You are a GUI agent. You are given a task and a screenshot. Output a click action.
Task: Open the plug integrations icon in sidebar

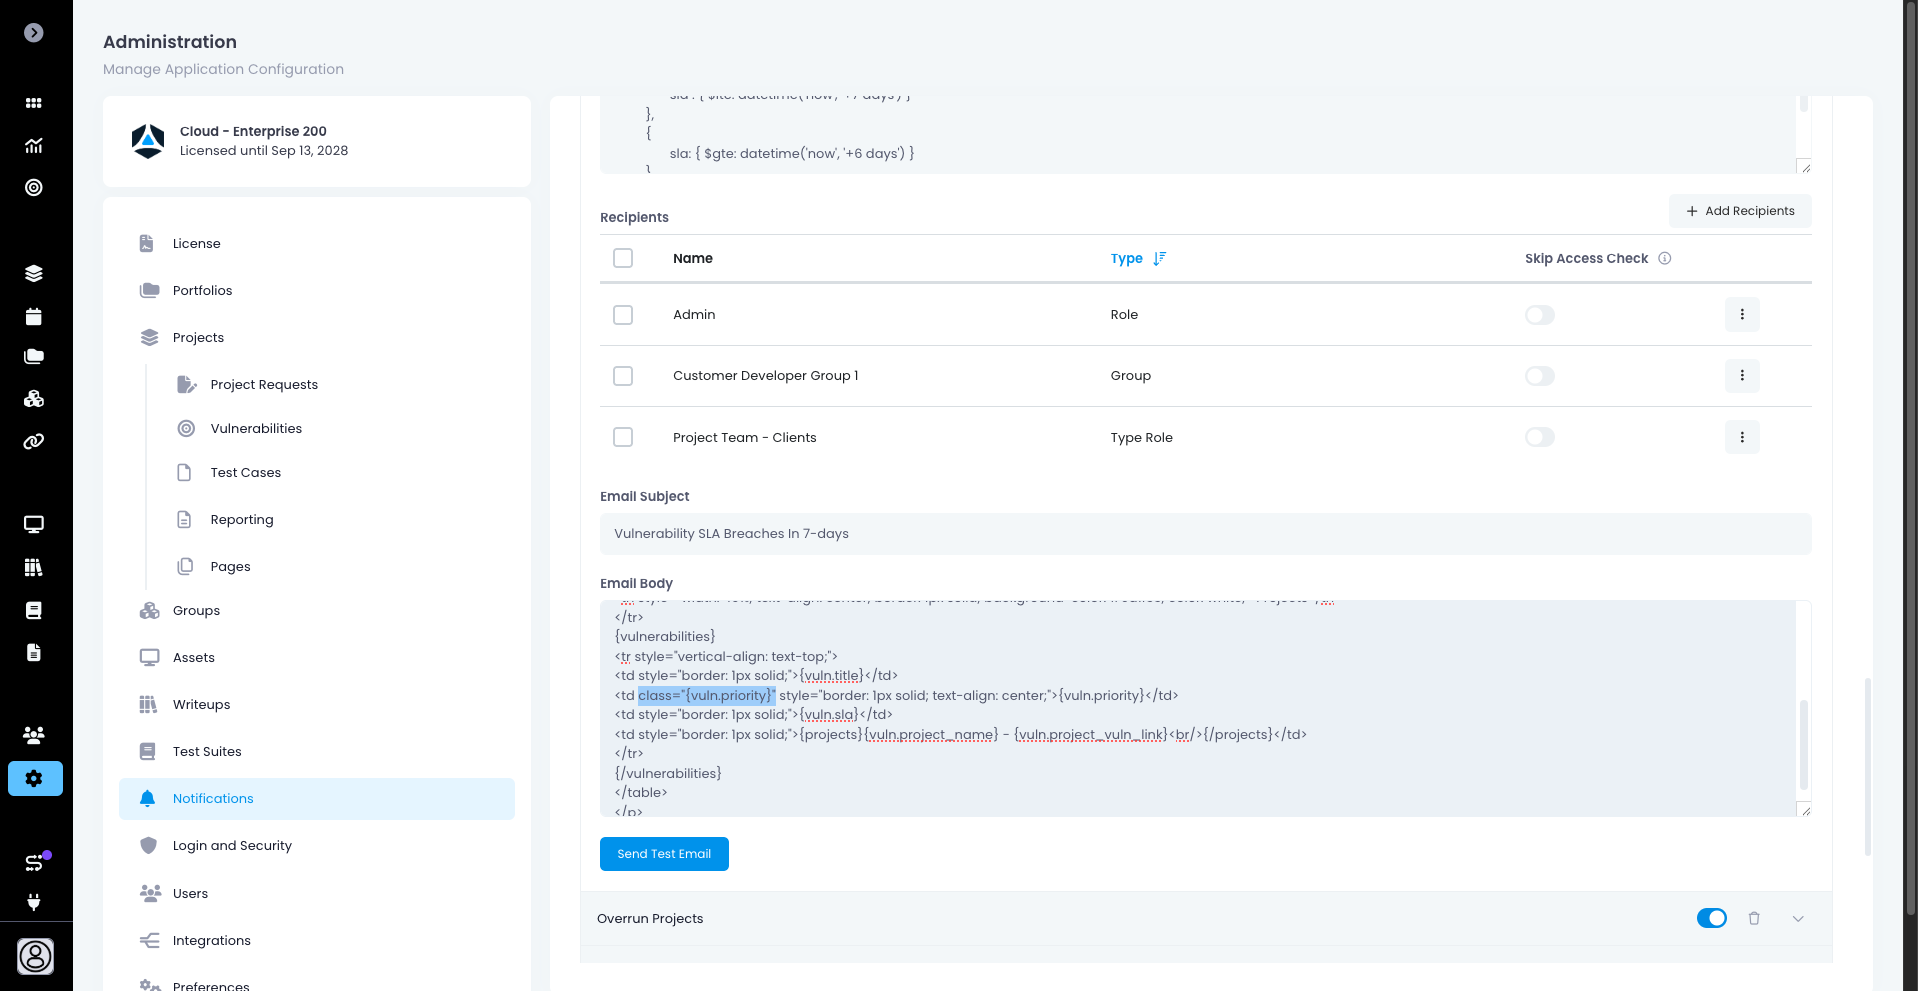coord(34,902)
